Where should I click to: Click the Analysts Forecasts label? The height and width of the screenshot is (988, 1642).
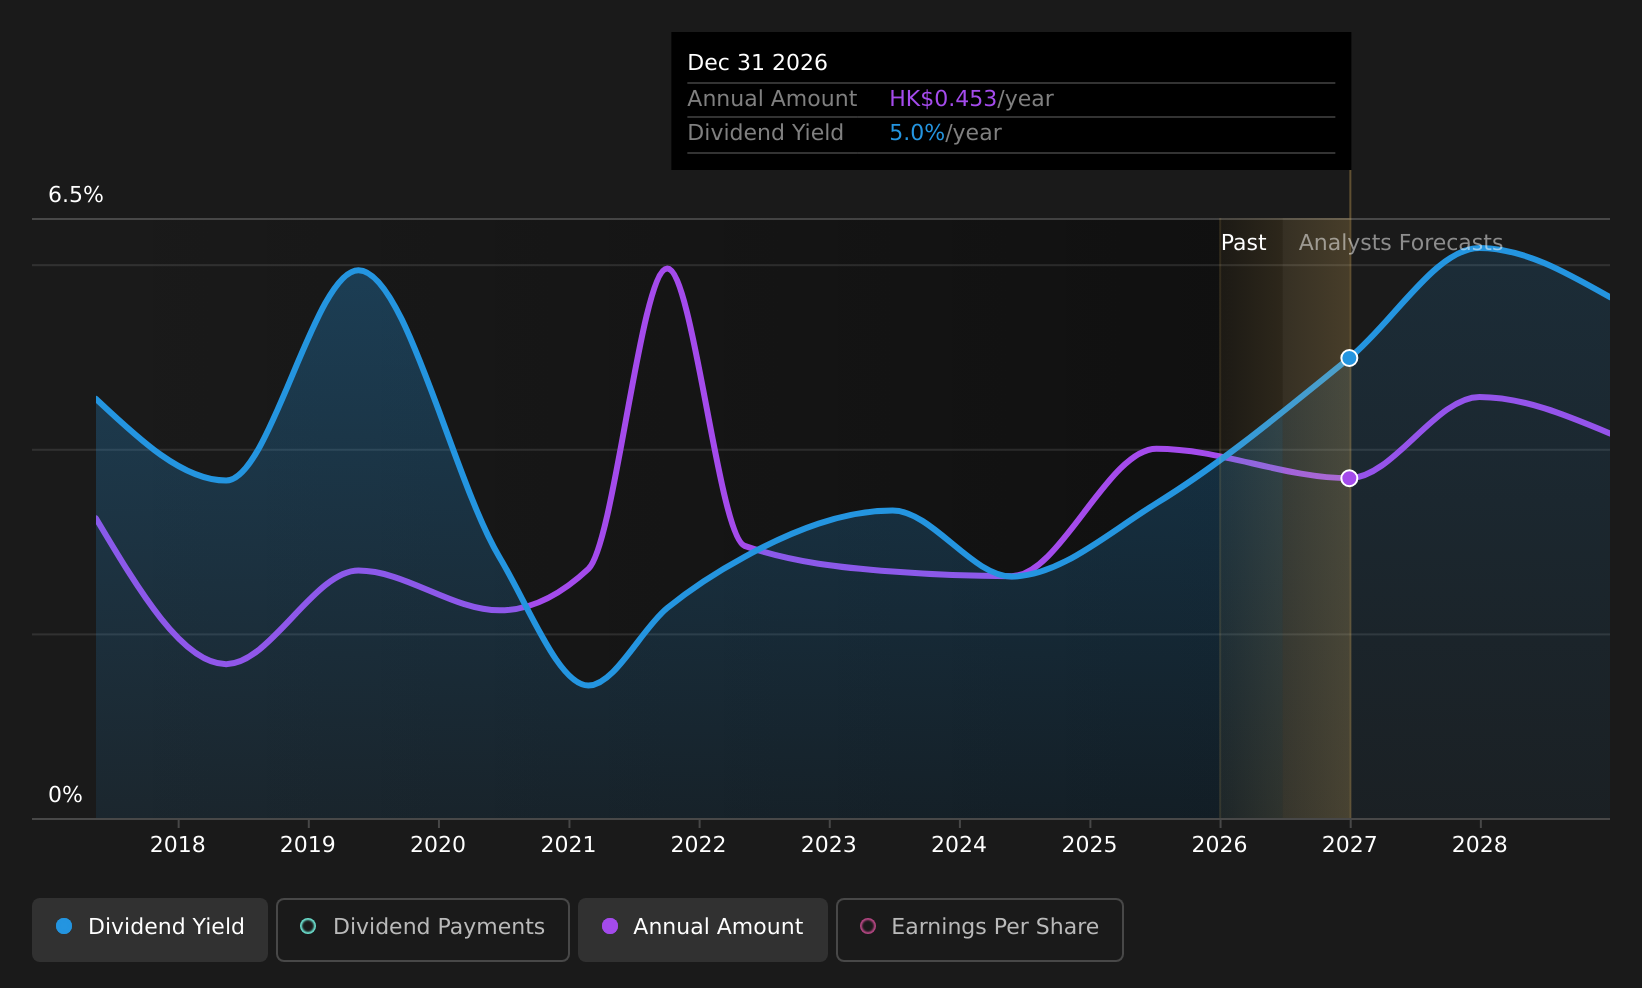pyautogui.click(x=1400, y=243)
